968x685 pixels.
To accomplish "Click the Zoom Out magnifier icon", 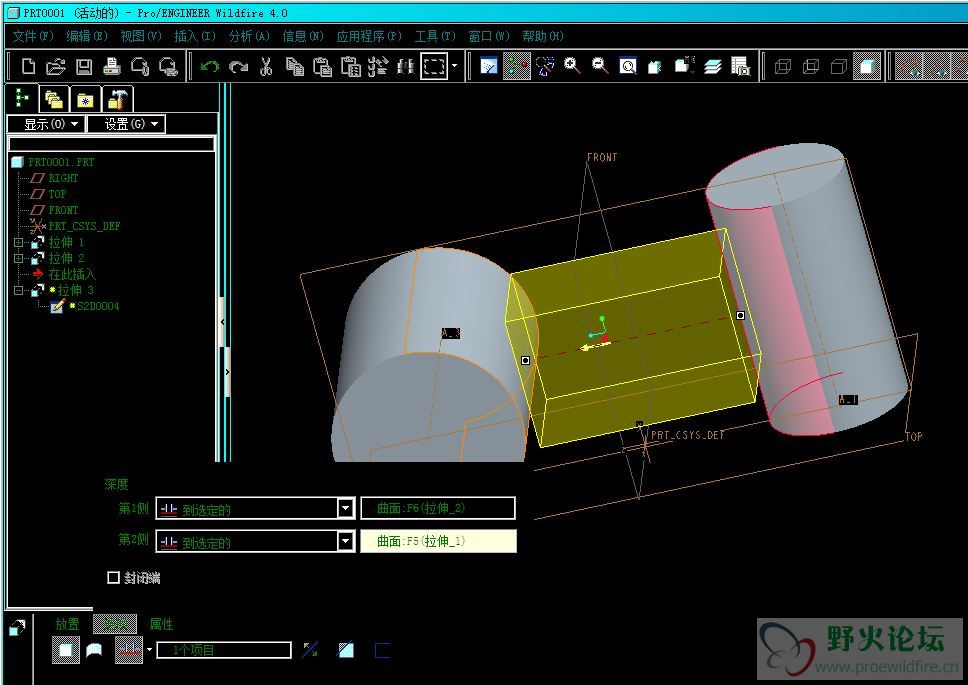I will pyautogui.click(x=600, y=66).
